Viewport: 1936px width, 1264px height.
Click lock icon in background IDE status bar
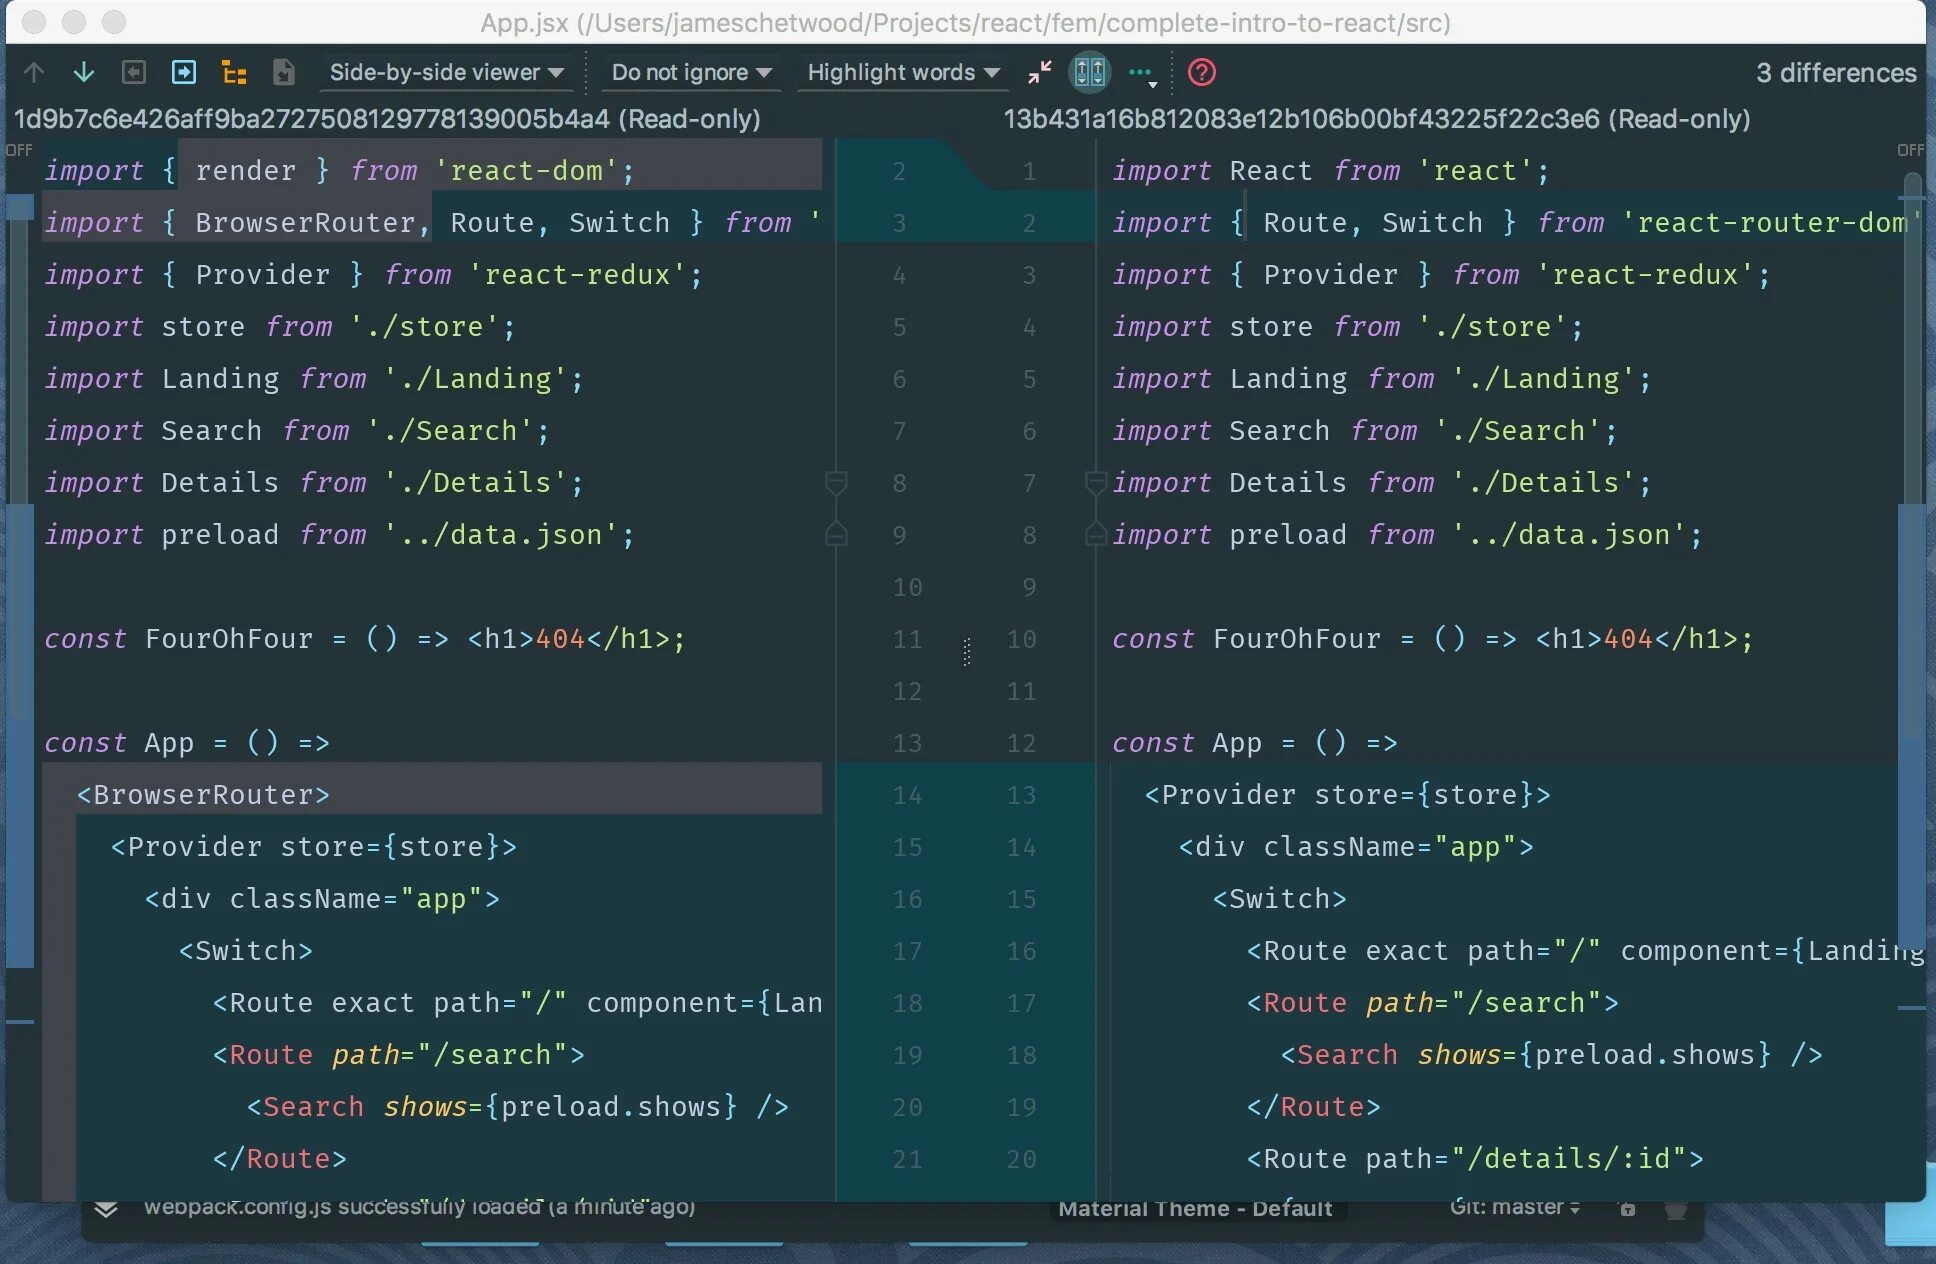[x=1628, y=1209]
